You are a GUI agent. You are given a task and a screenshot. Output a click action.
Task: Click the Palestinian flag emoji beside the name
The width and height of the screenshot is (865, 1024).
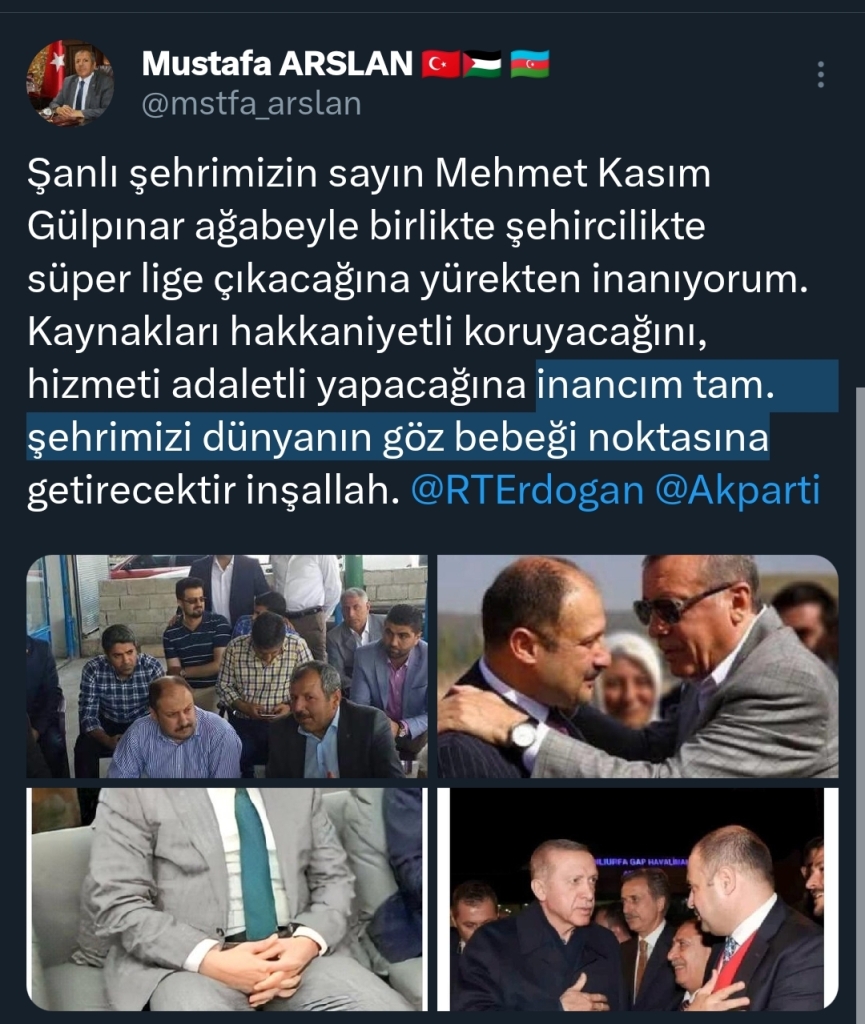point(482,64)
